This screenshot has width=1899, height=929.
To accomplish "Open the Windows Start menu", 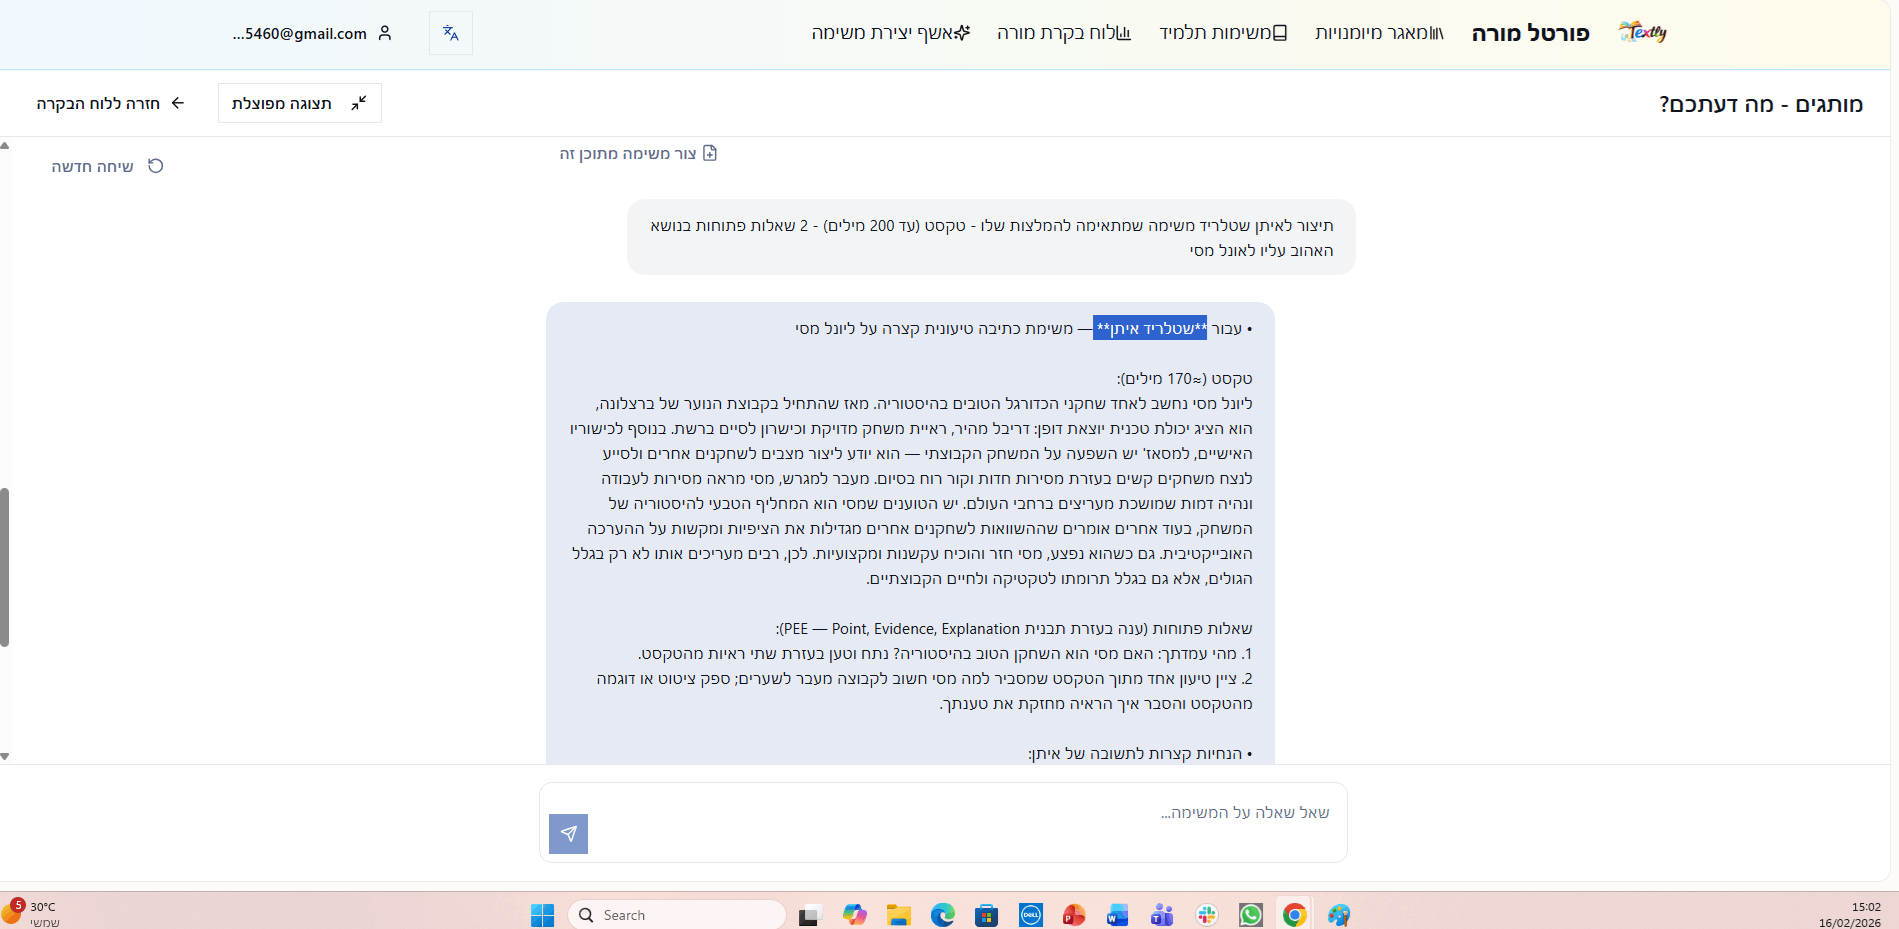I will coord(542,914).
